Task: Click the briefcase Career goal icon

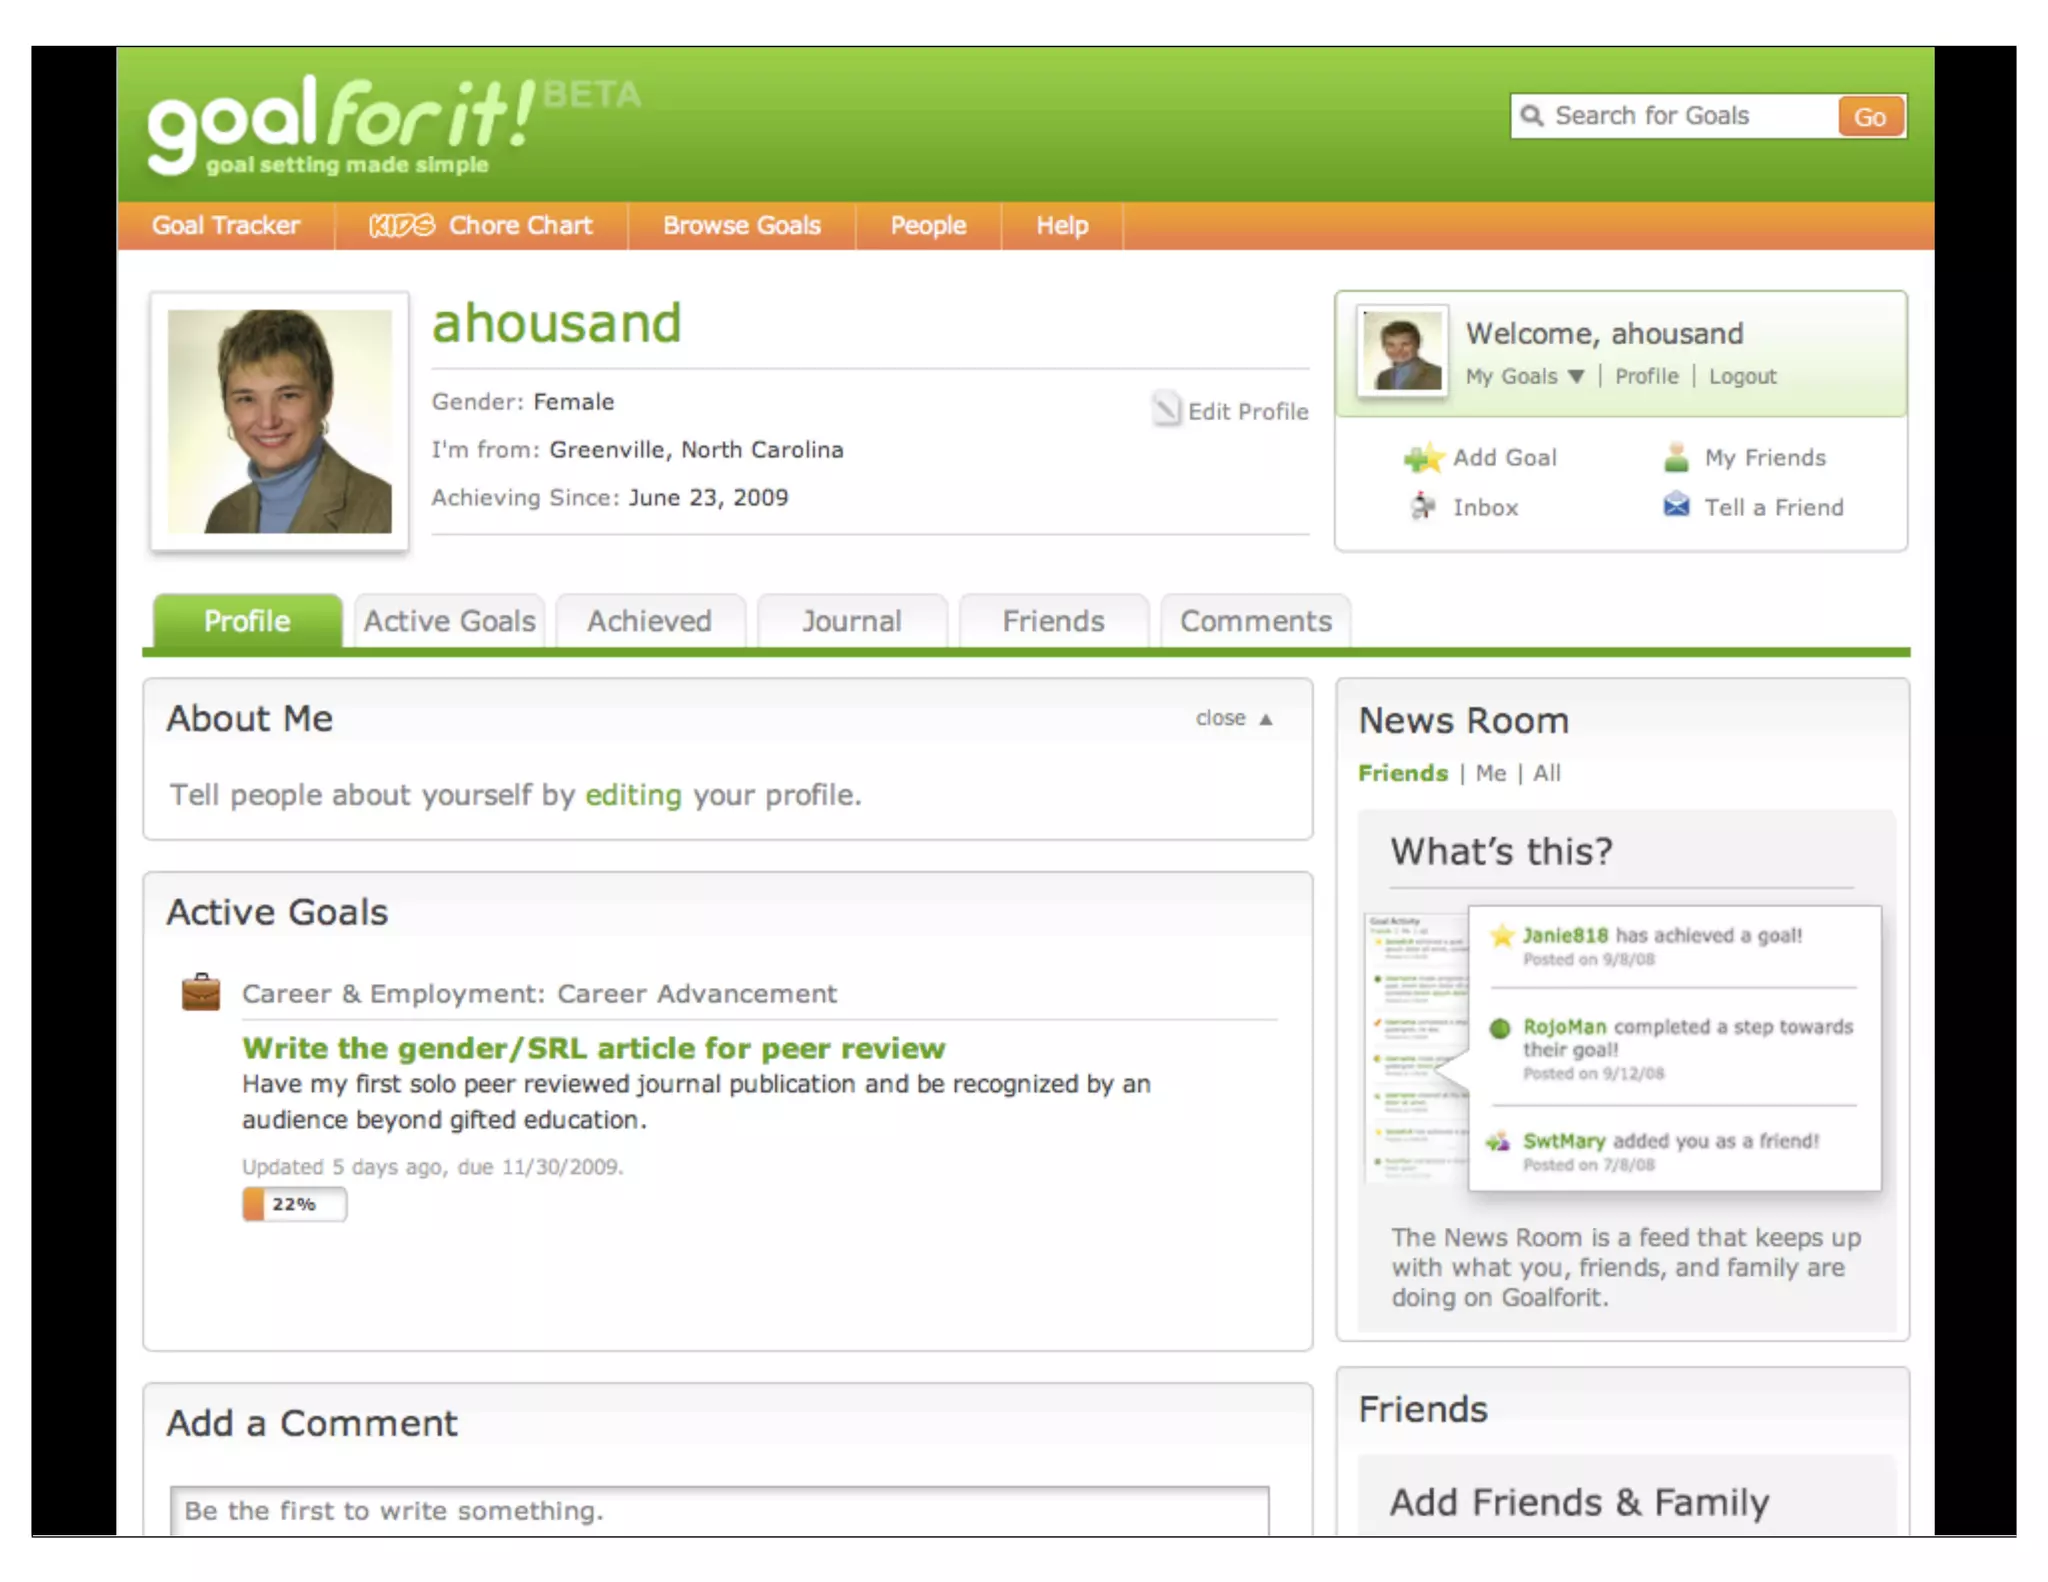Action: click(201, 992)
